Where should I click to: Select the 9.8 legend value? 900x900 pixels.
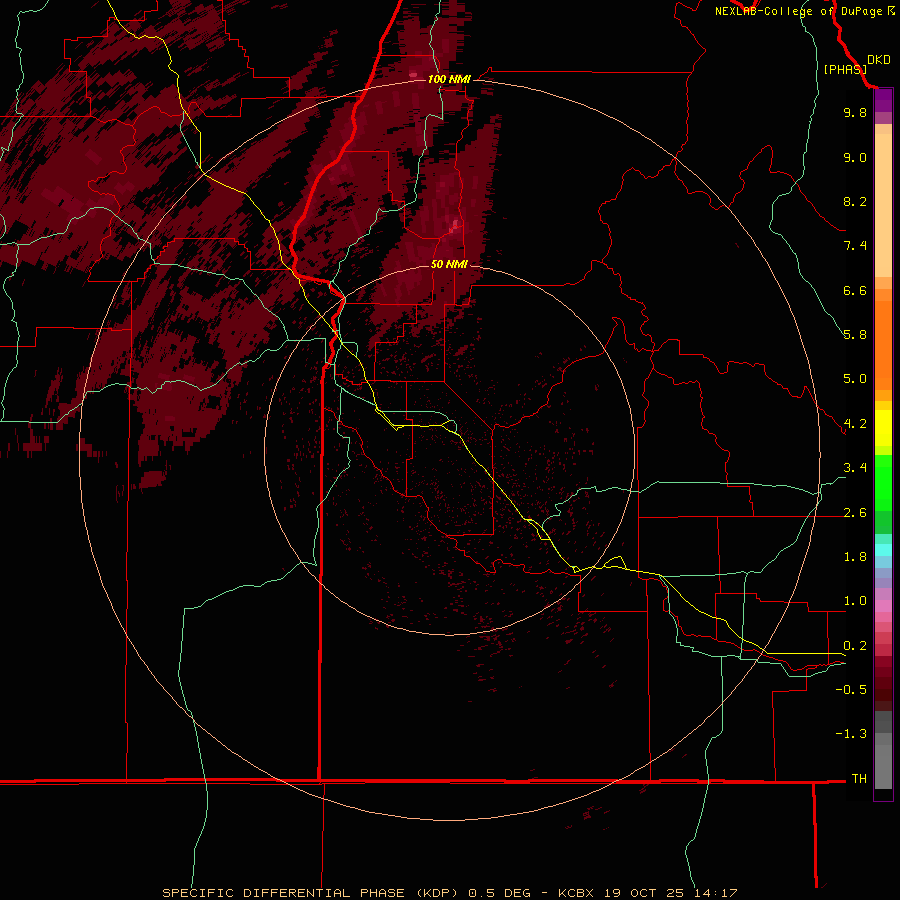click(x=855, y=112)
